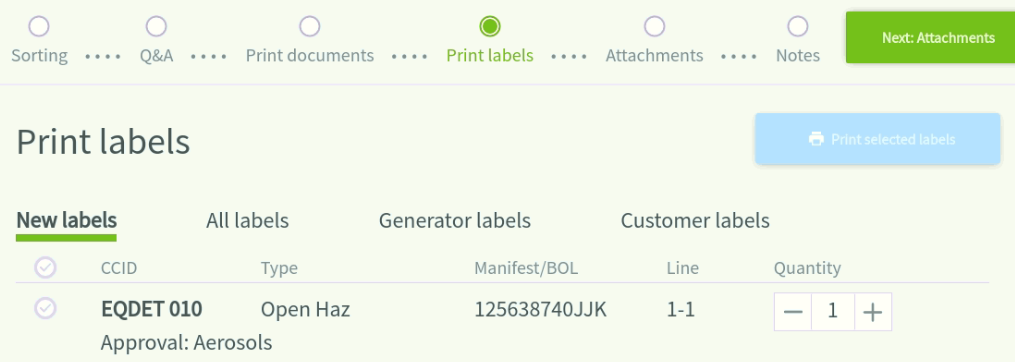The image size is (1015, 362).
Task: Click the Sorting step circle
Action: tap(39, 27)
